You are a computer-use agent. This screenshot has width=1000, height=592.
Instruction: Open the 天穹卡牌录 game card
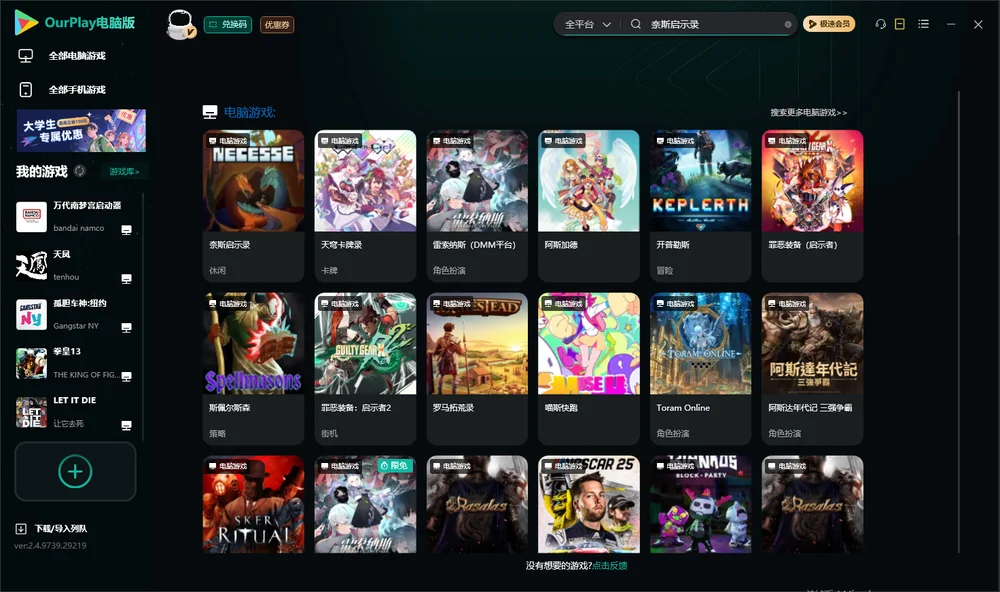point(365,205)
